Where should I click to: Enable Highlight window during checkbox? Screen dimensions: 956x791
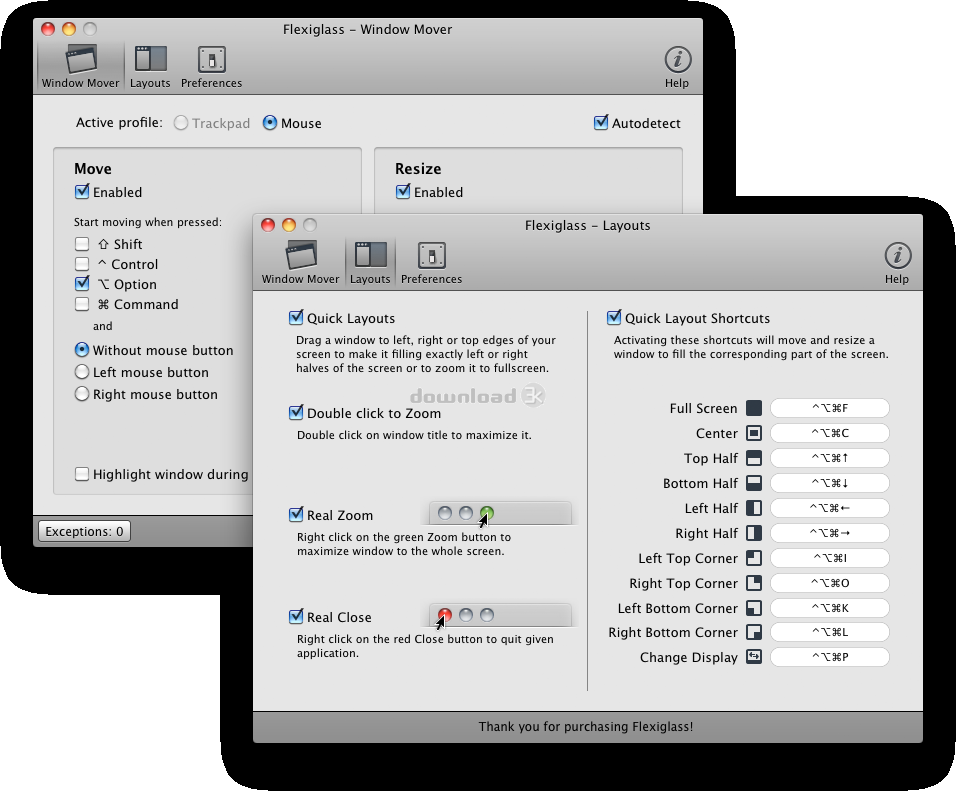click(x=82, y=474)
